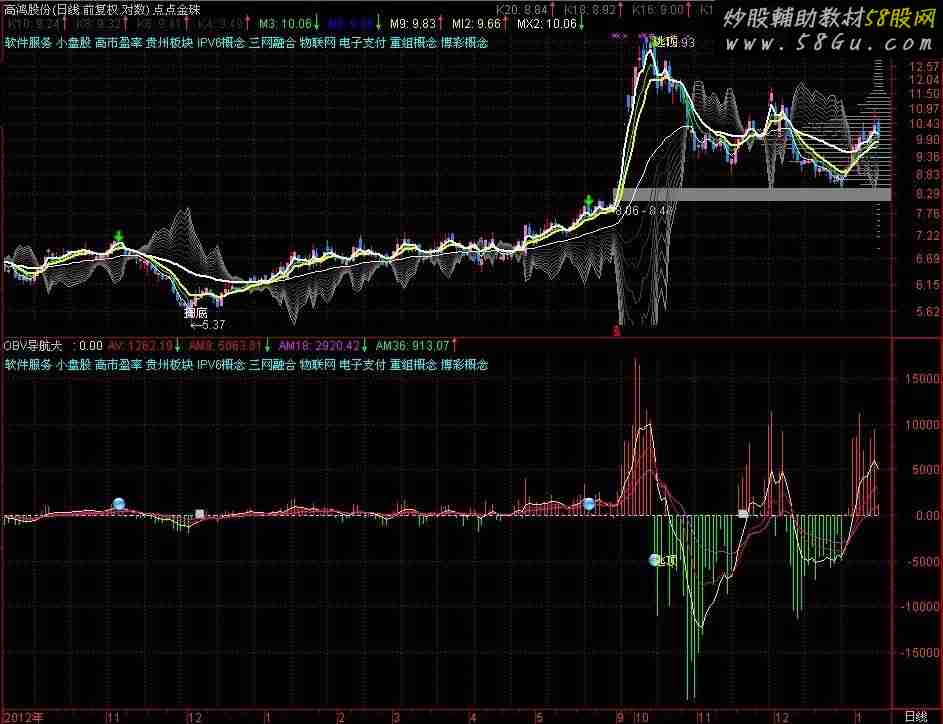Click the 12.57 price axis label
Screen dimensions: 943x724
pyautogui.click(x=924, y=66)
